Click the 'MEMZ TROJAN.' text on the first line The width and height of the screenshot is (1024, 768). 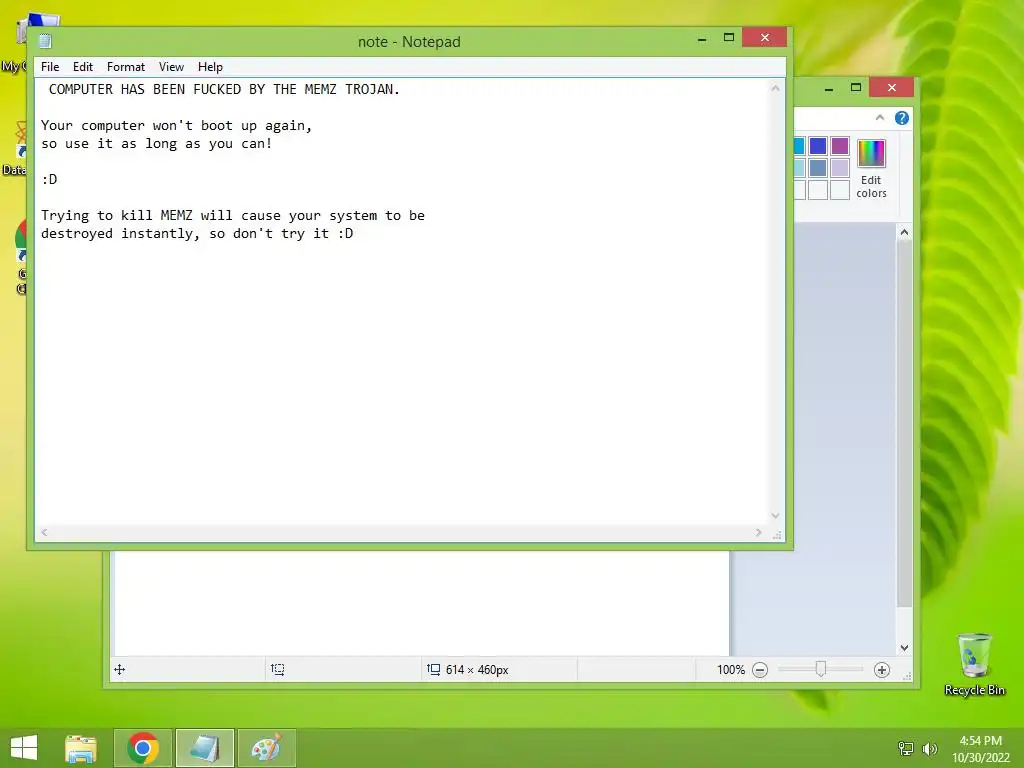pyautogui.click(x=352, y=89)
